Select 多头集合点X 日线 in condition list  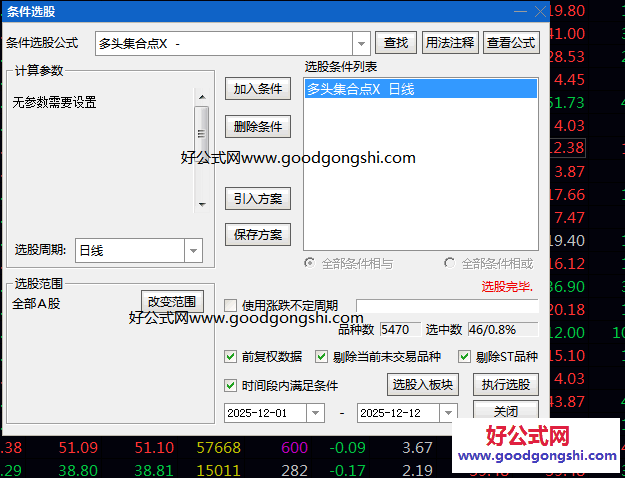coord(421,89)
